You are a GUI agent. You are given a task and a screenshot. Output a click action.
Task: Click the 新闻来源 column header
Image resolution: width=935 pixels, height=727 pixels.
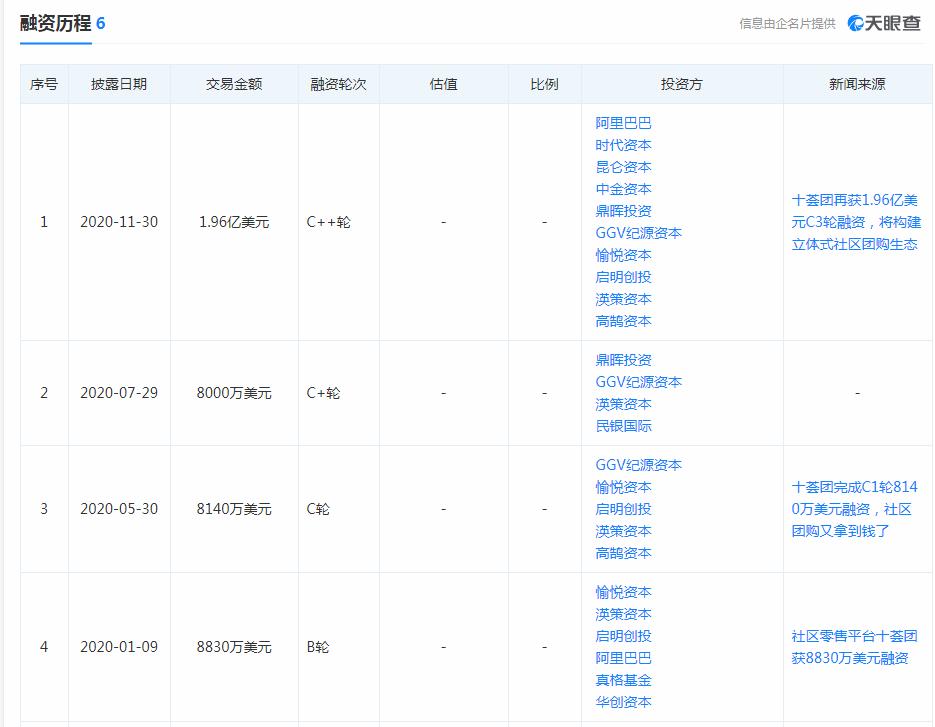pyautogui.click(x=856, y=84)
